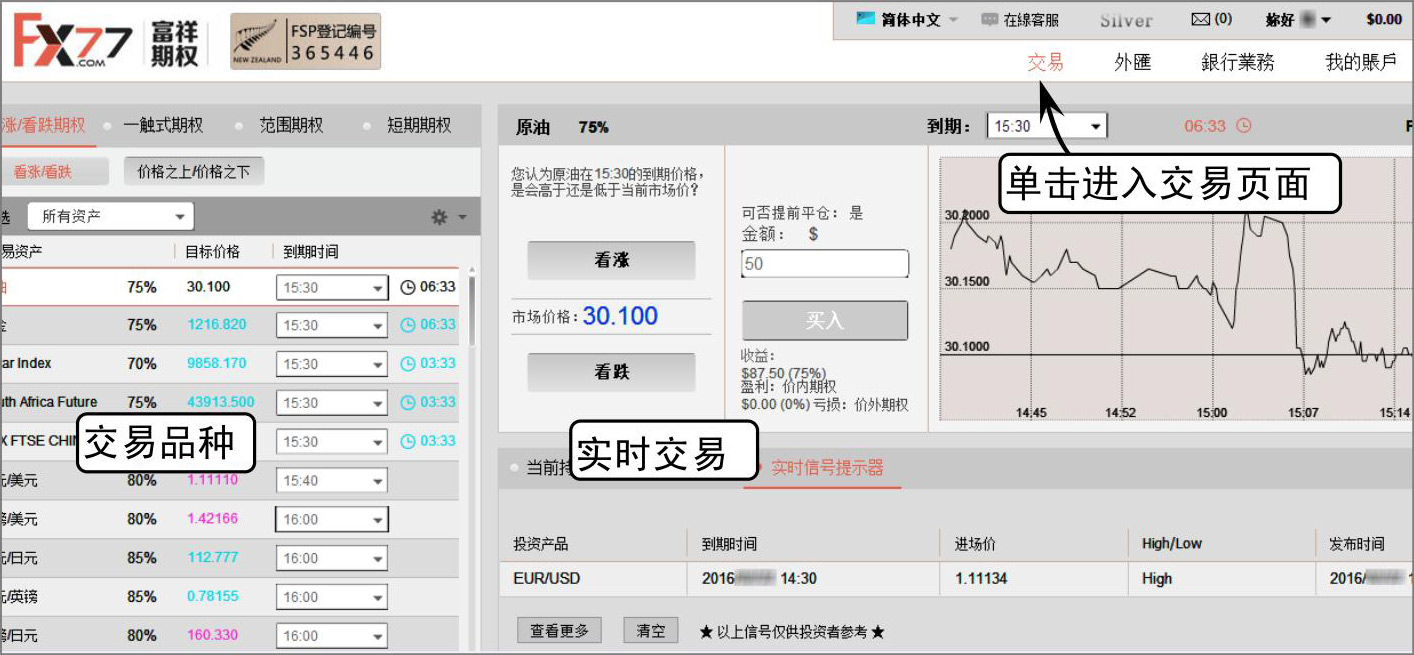Click the 看涨 call button

coord(611,260)
